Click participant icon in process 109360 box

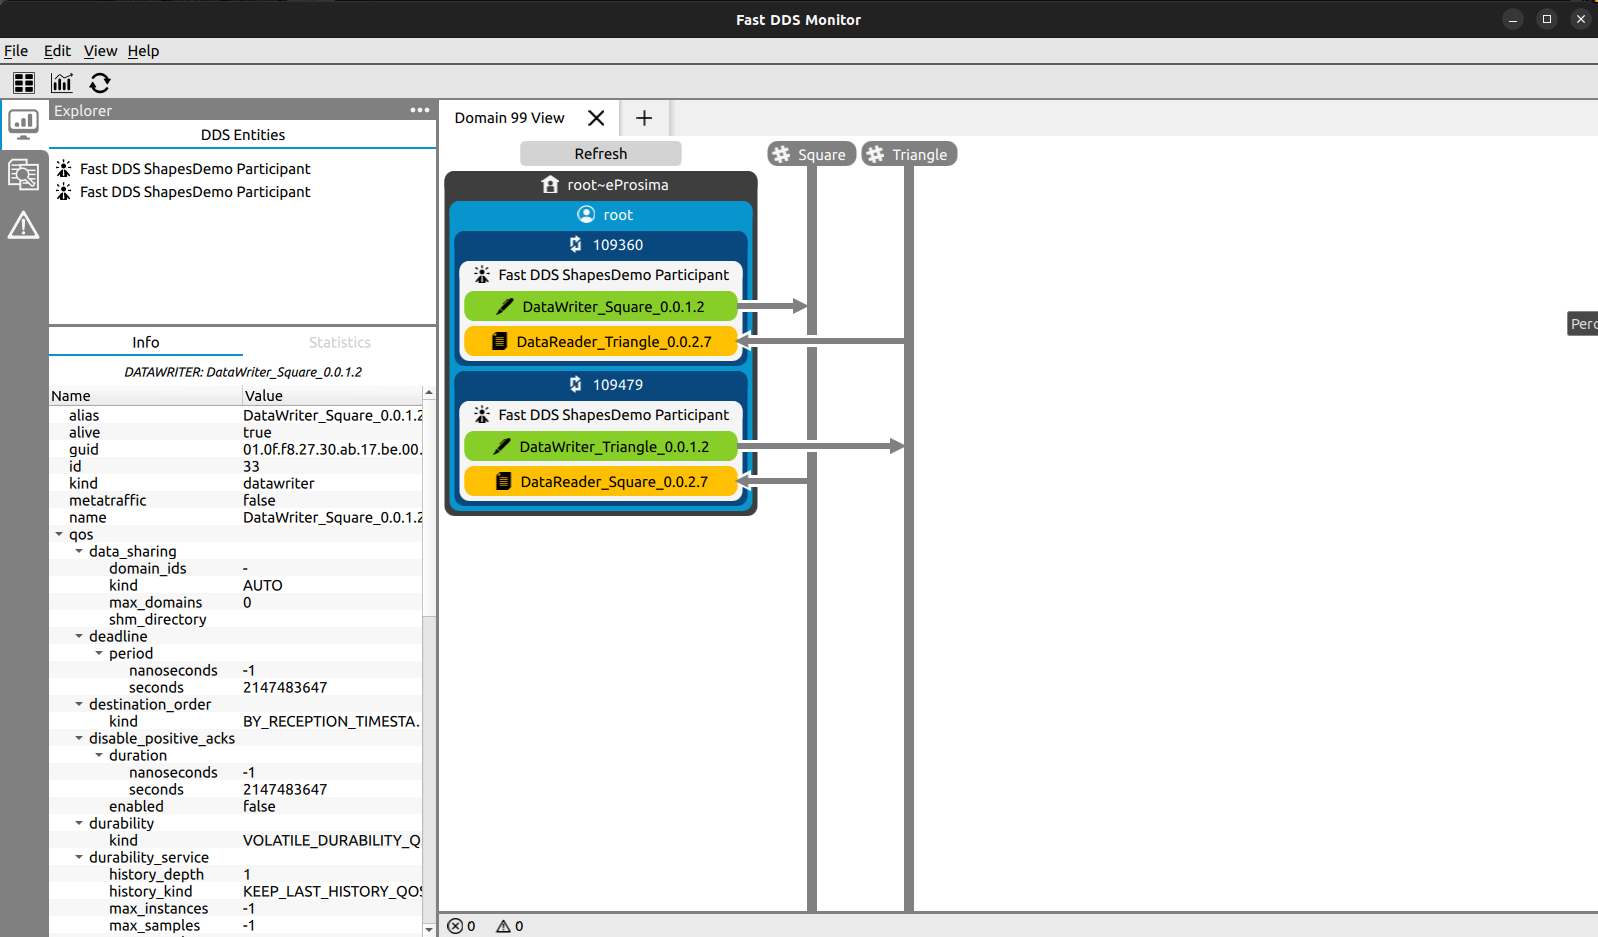[482, 274]
